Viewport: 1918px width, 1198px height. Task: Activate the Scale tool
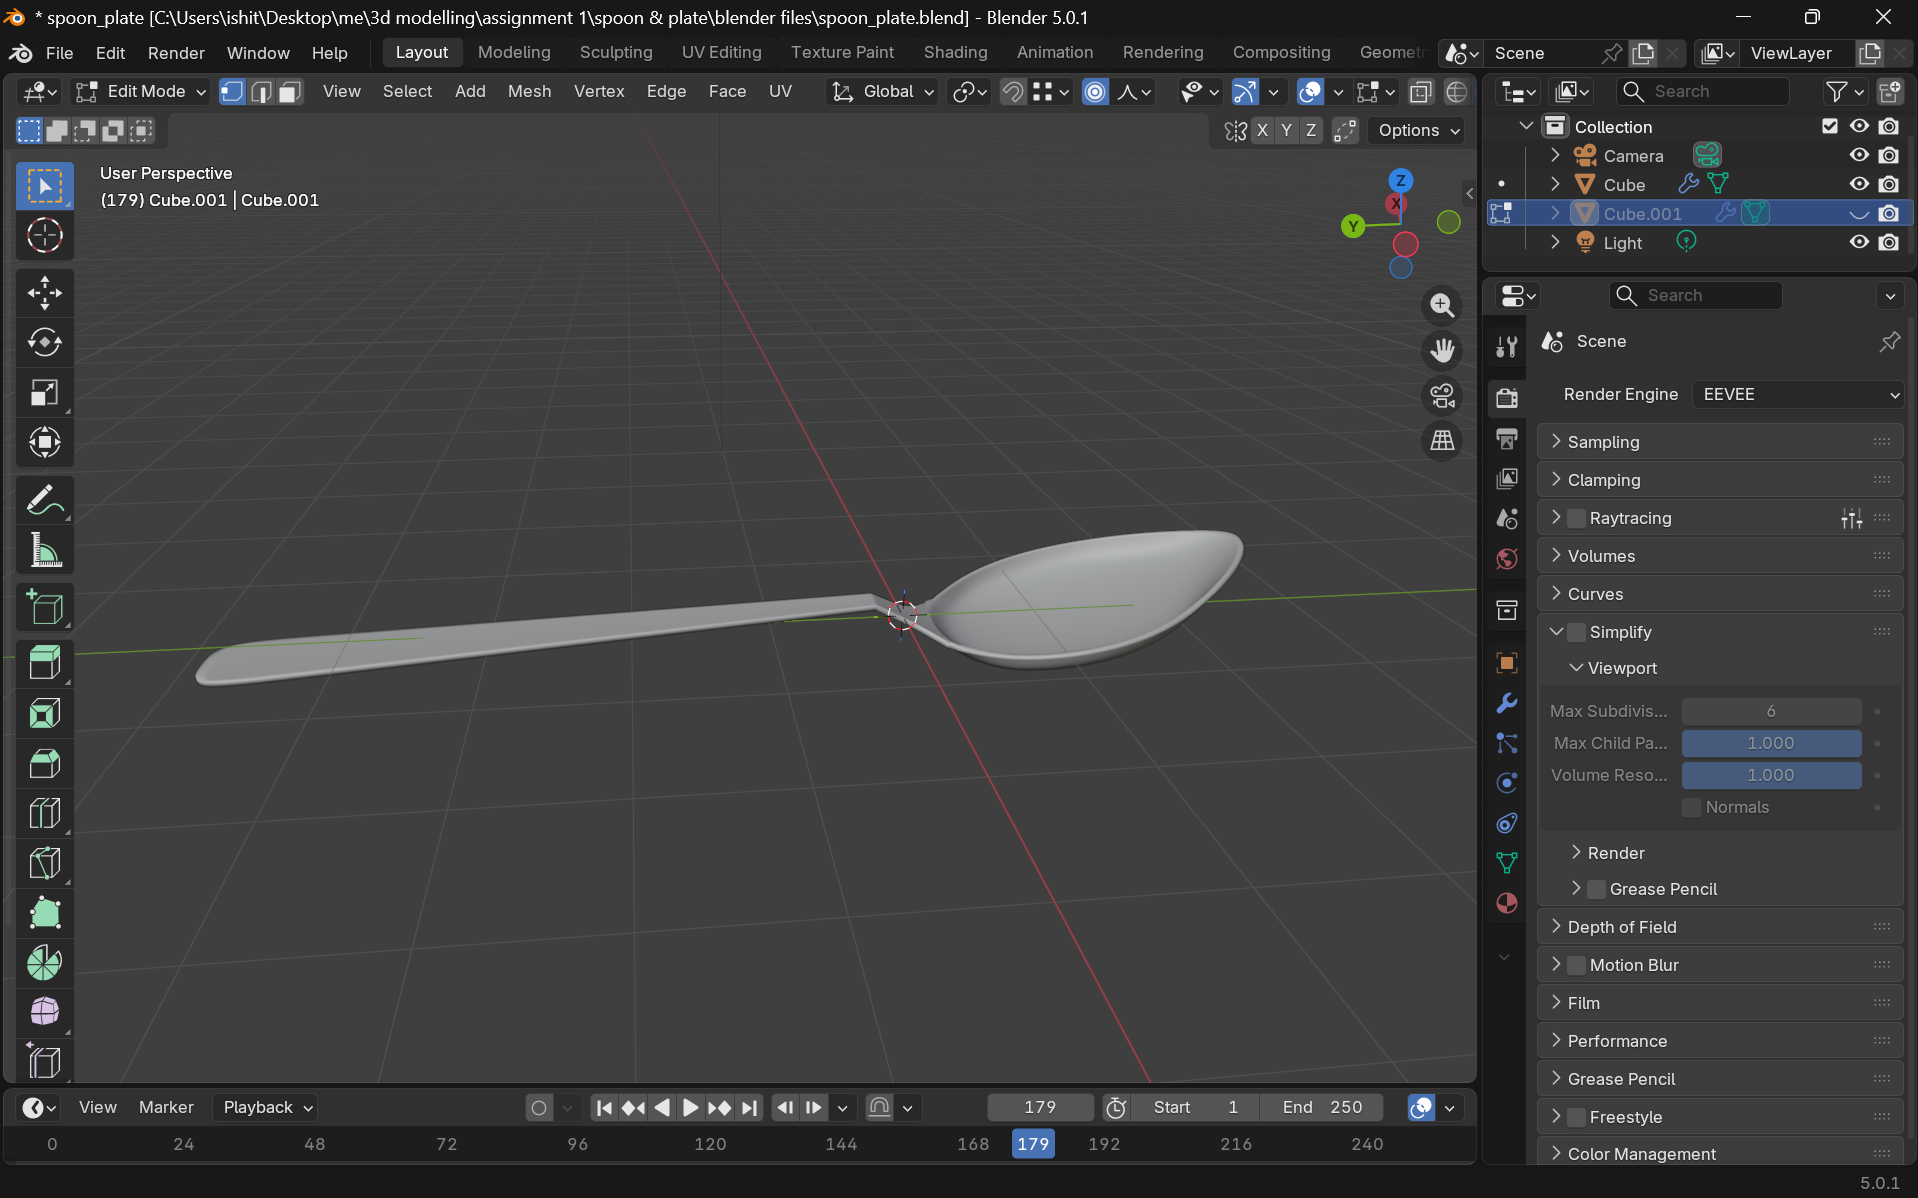point(45,393)
